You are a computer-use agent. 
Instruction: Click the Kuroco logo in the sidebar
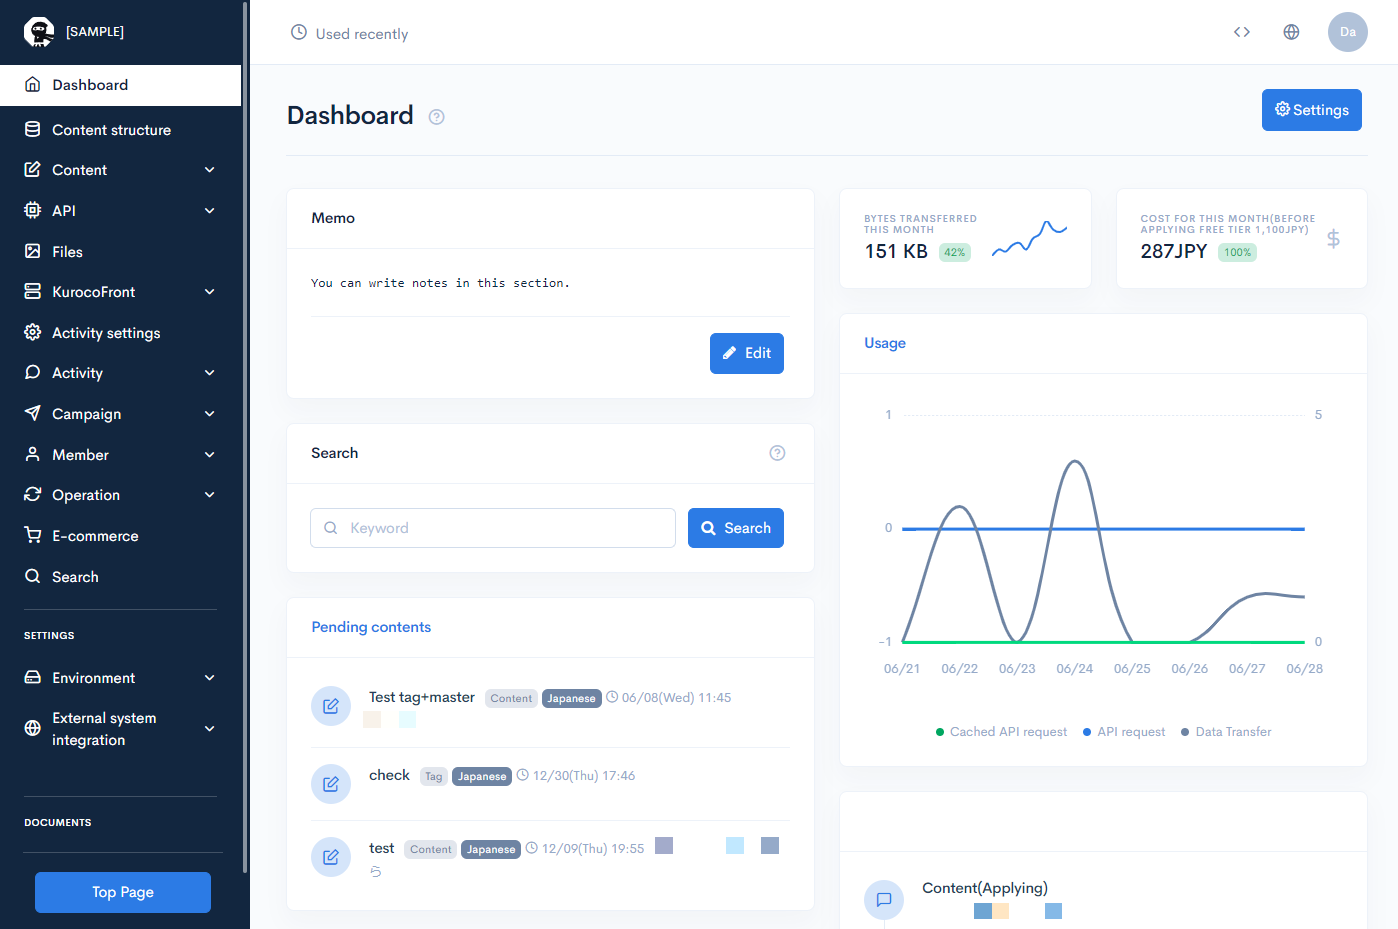39,32
